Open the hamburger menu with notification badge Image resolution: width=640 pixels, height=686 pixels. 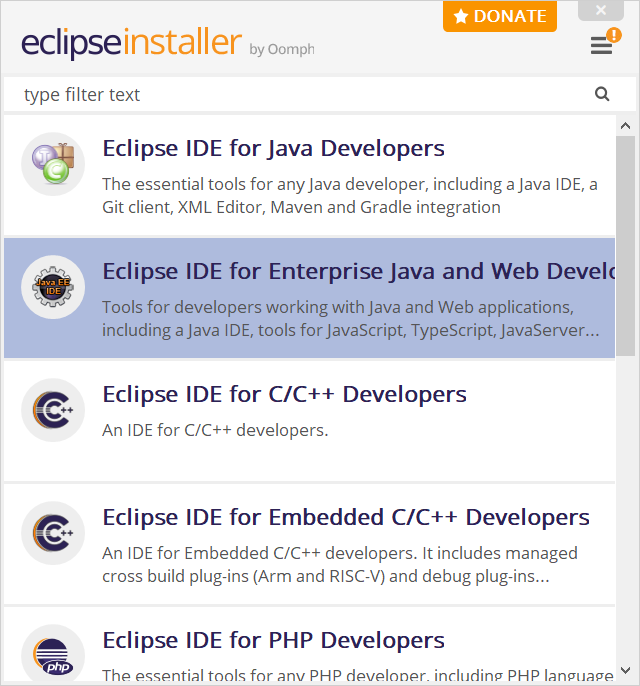click(605, 42)
